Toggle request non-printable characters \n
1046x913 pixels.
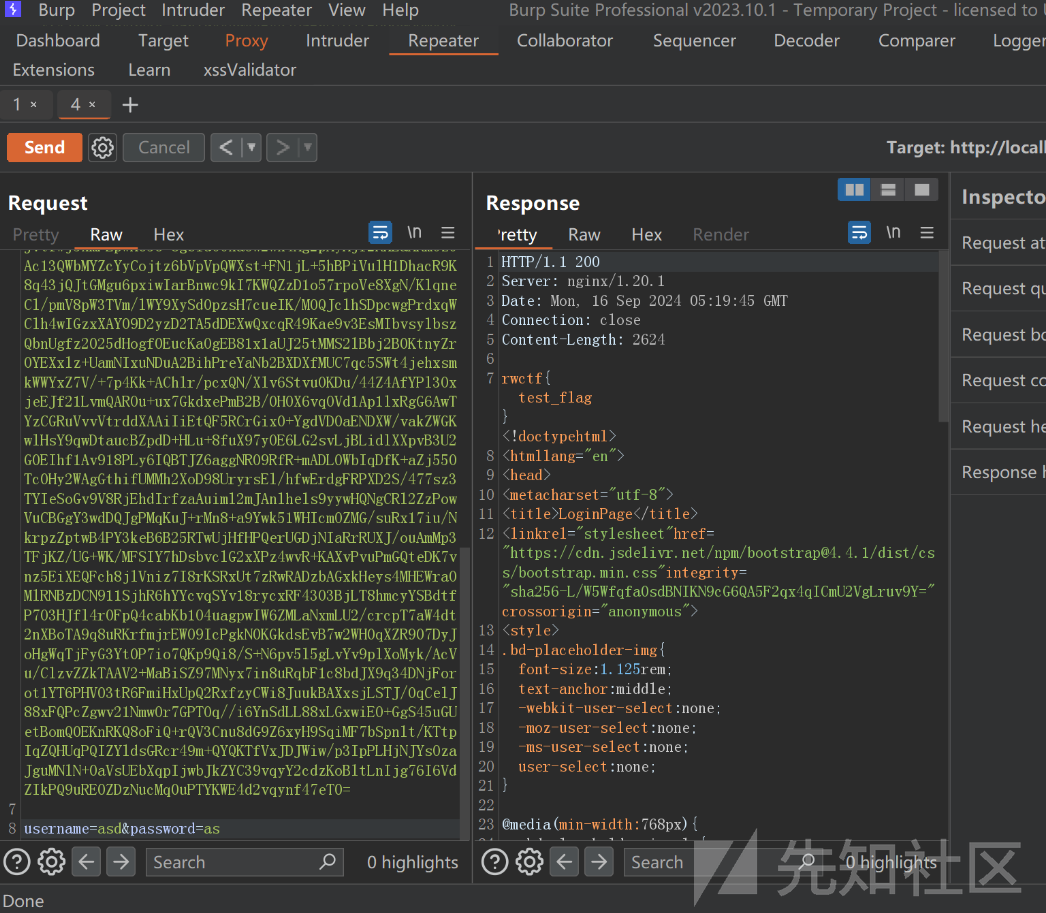414,232
